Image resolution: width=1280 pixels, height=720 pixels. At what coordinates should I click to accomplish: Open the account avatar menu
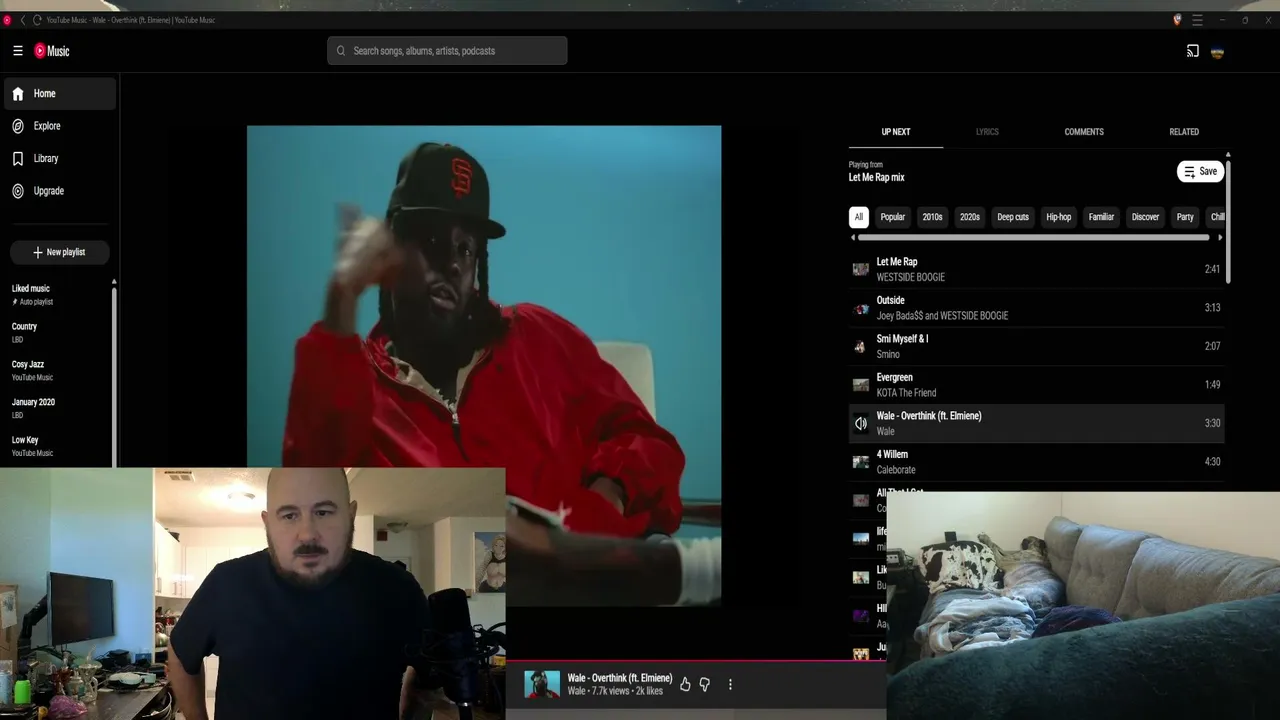pos(1217,52)
